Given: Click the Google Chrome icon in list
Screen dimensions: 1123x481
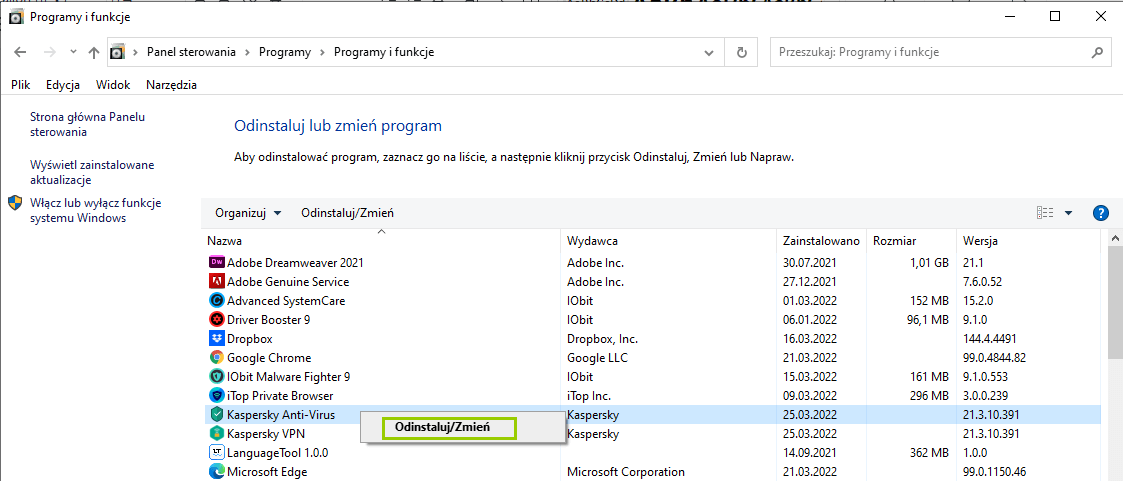Looking at the screenshot, I should point(216,357).
